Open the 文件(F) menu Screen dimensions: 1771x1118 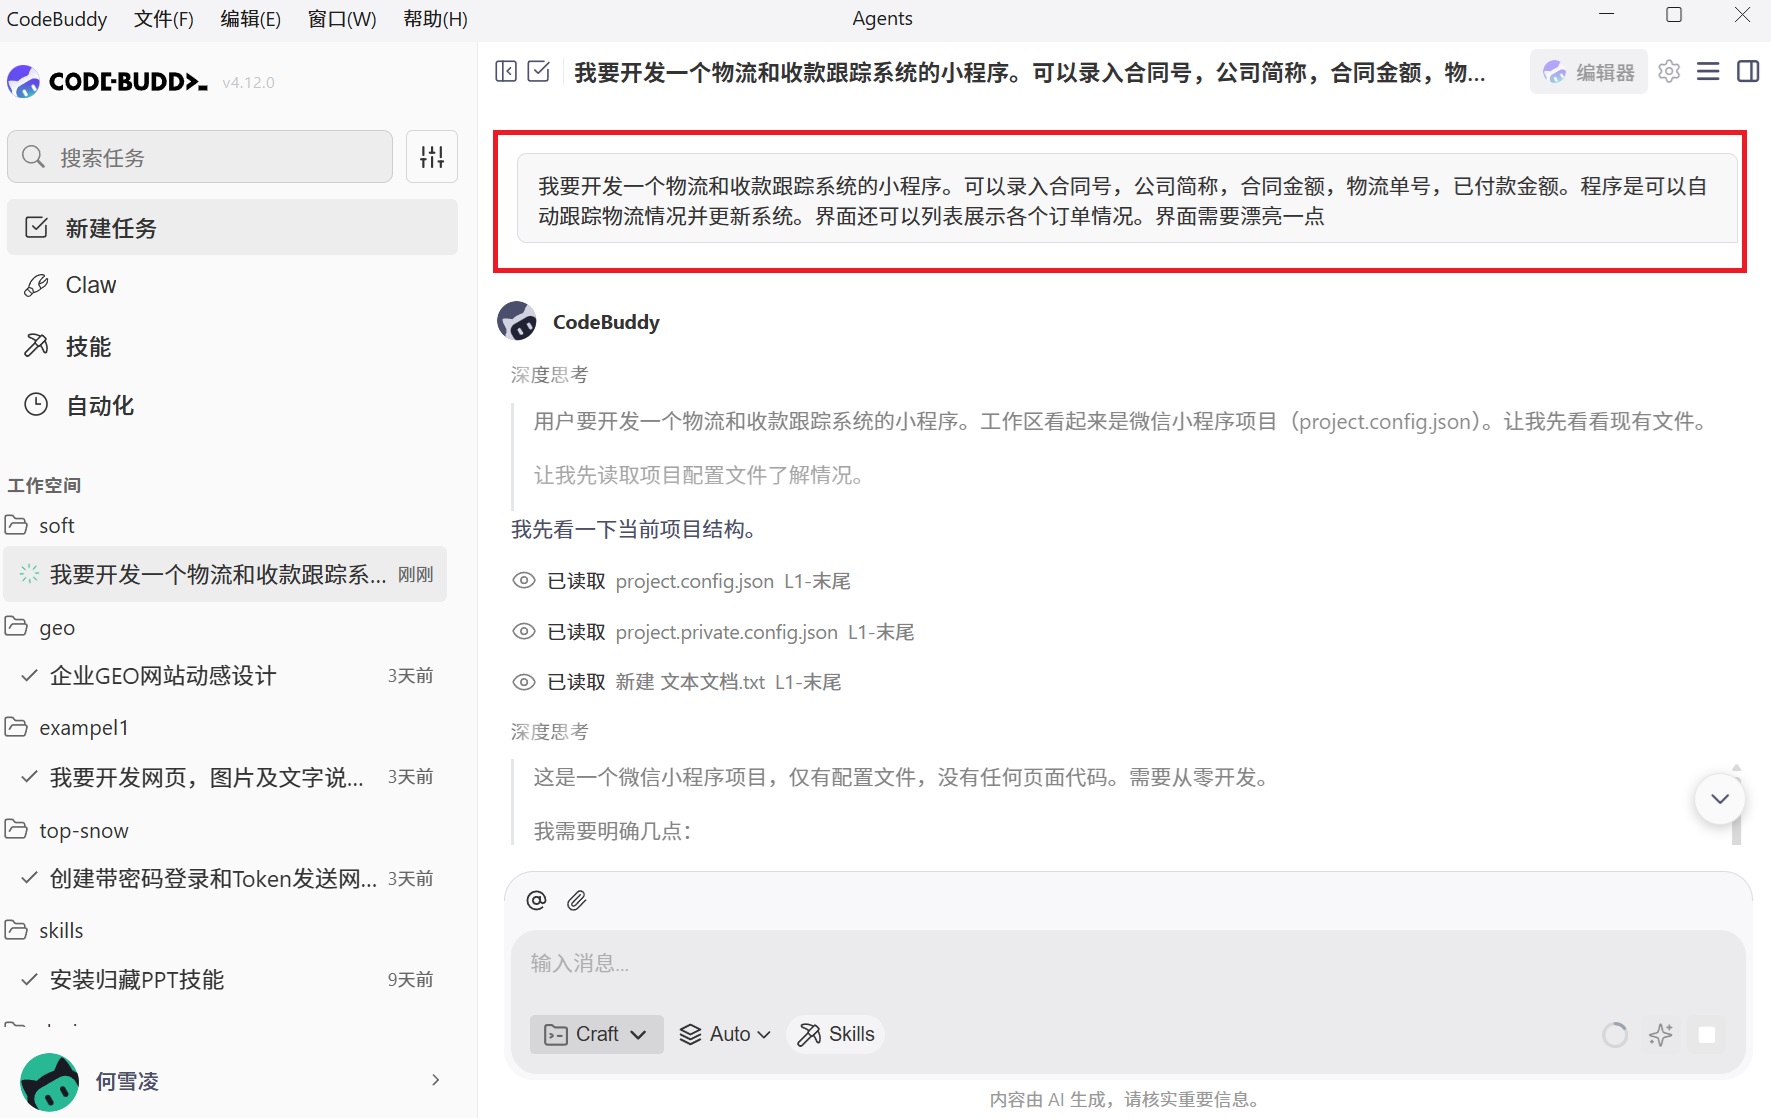point(164,19)
